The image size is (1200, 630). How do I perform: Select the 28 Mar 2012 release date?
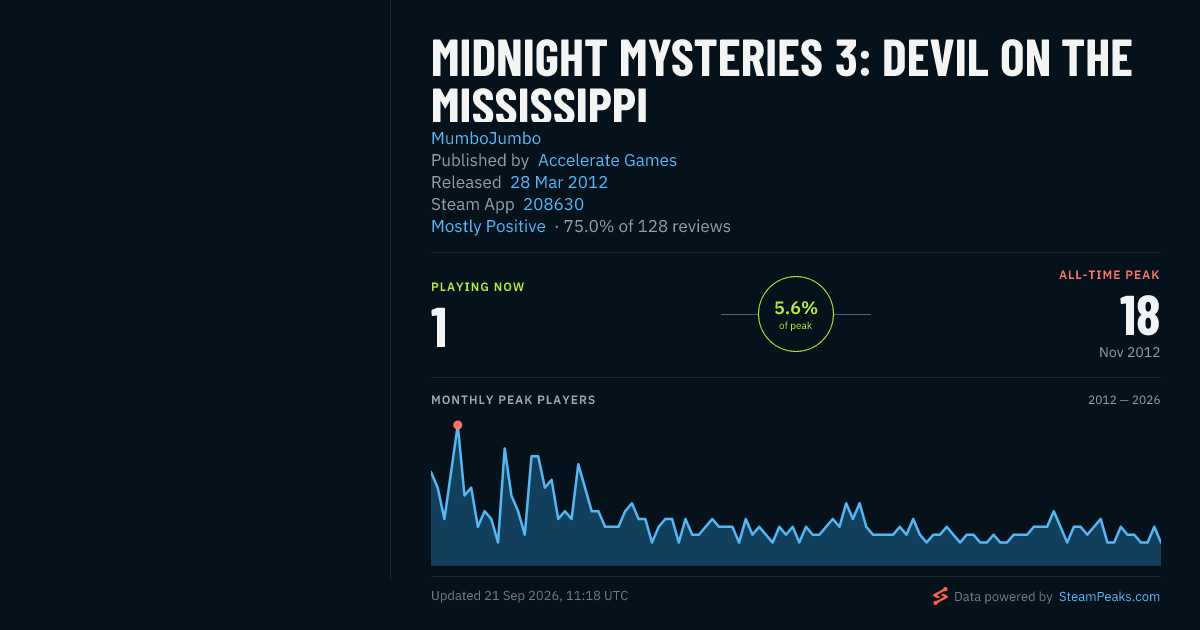click(x=559, y=182)
